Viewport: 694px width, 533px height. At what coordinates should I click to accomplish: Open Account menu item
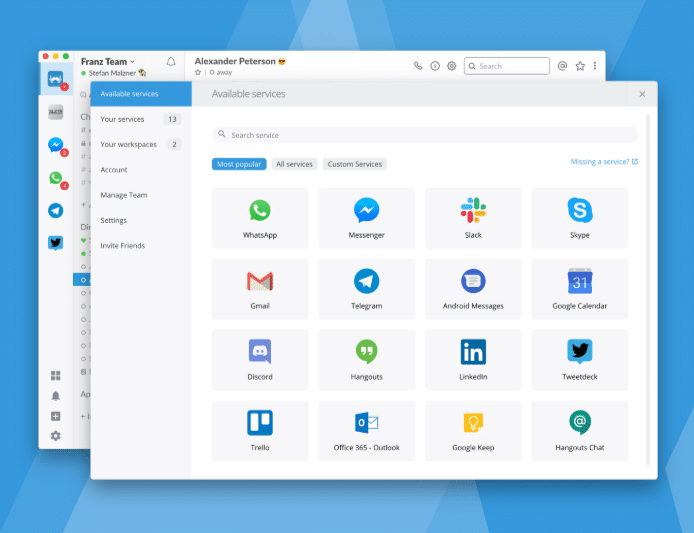point(141,170)
